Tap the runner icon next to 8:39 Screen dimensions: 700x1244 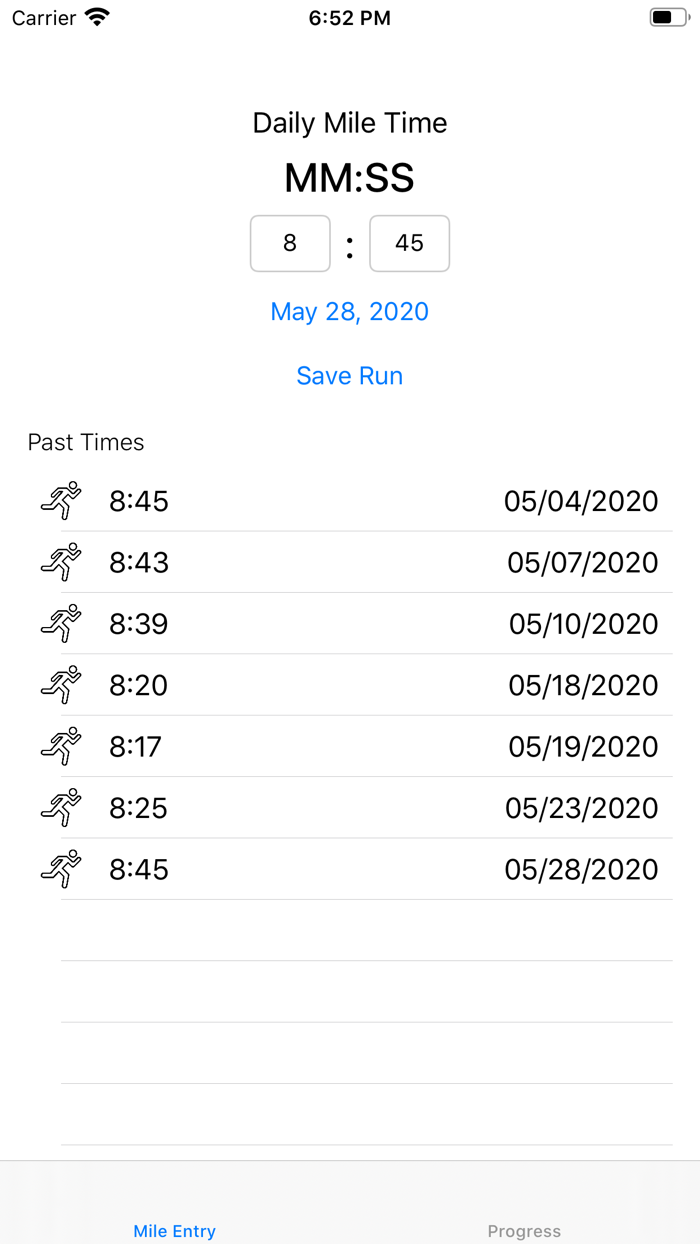coord(61,624)
